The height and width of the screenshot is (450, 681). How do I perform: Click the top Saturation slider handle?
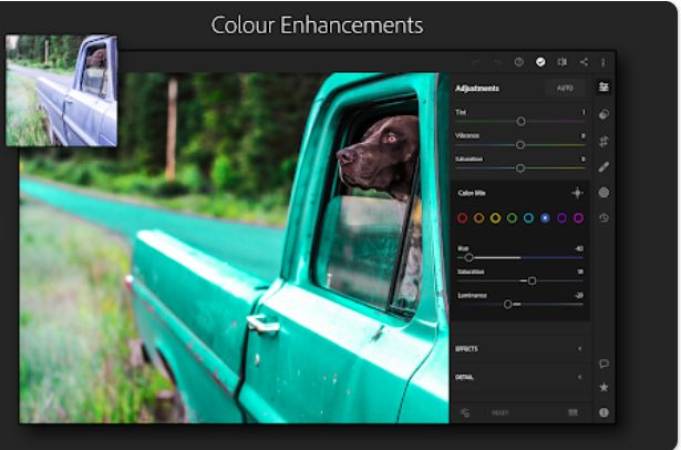[520, 168]
